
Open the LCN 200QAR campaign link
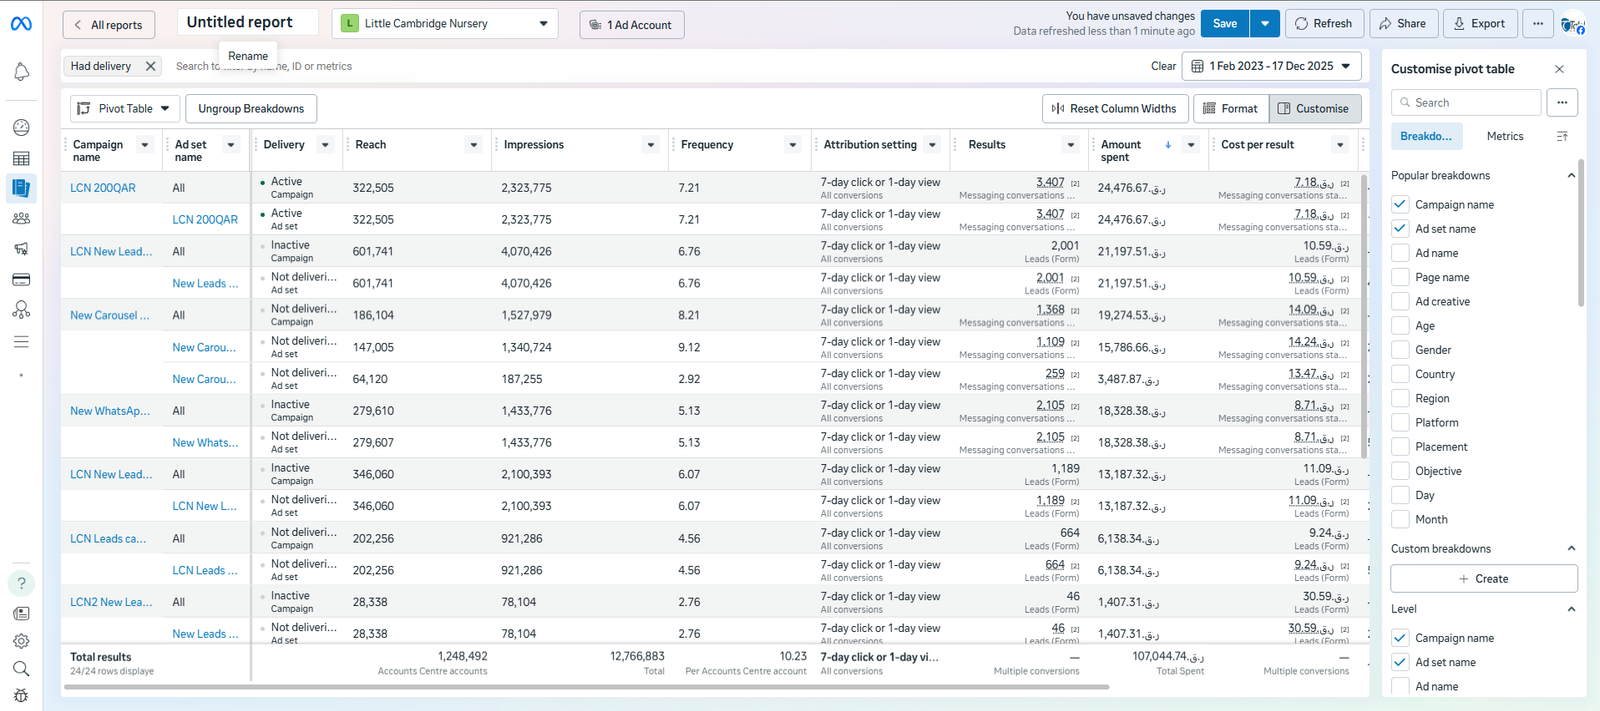coord(103,188)
